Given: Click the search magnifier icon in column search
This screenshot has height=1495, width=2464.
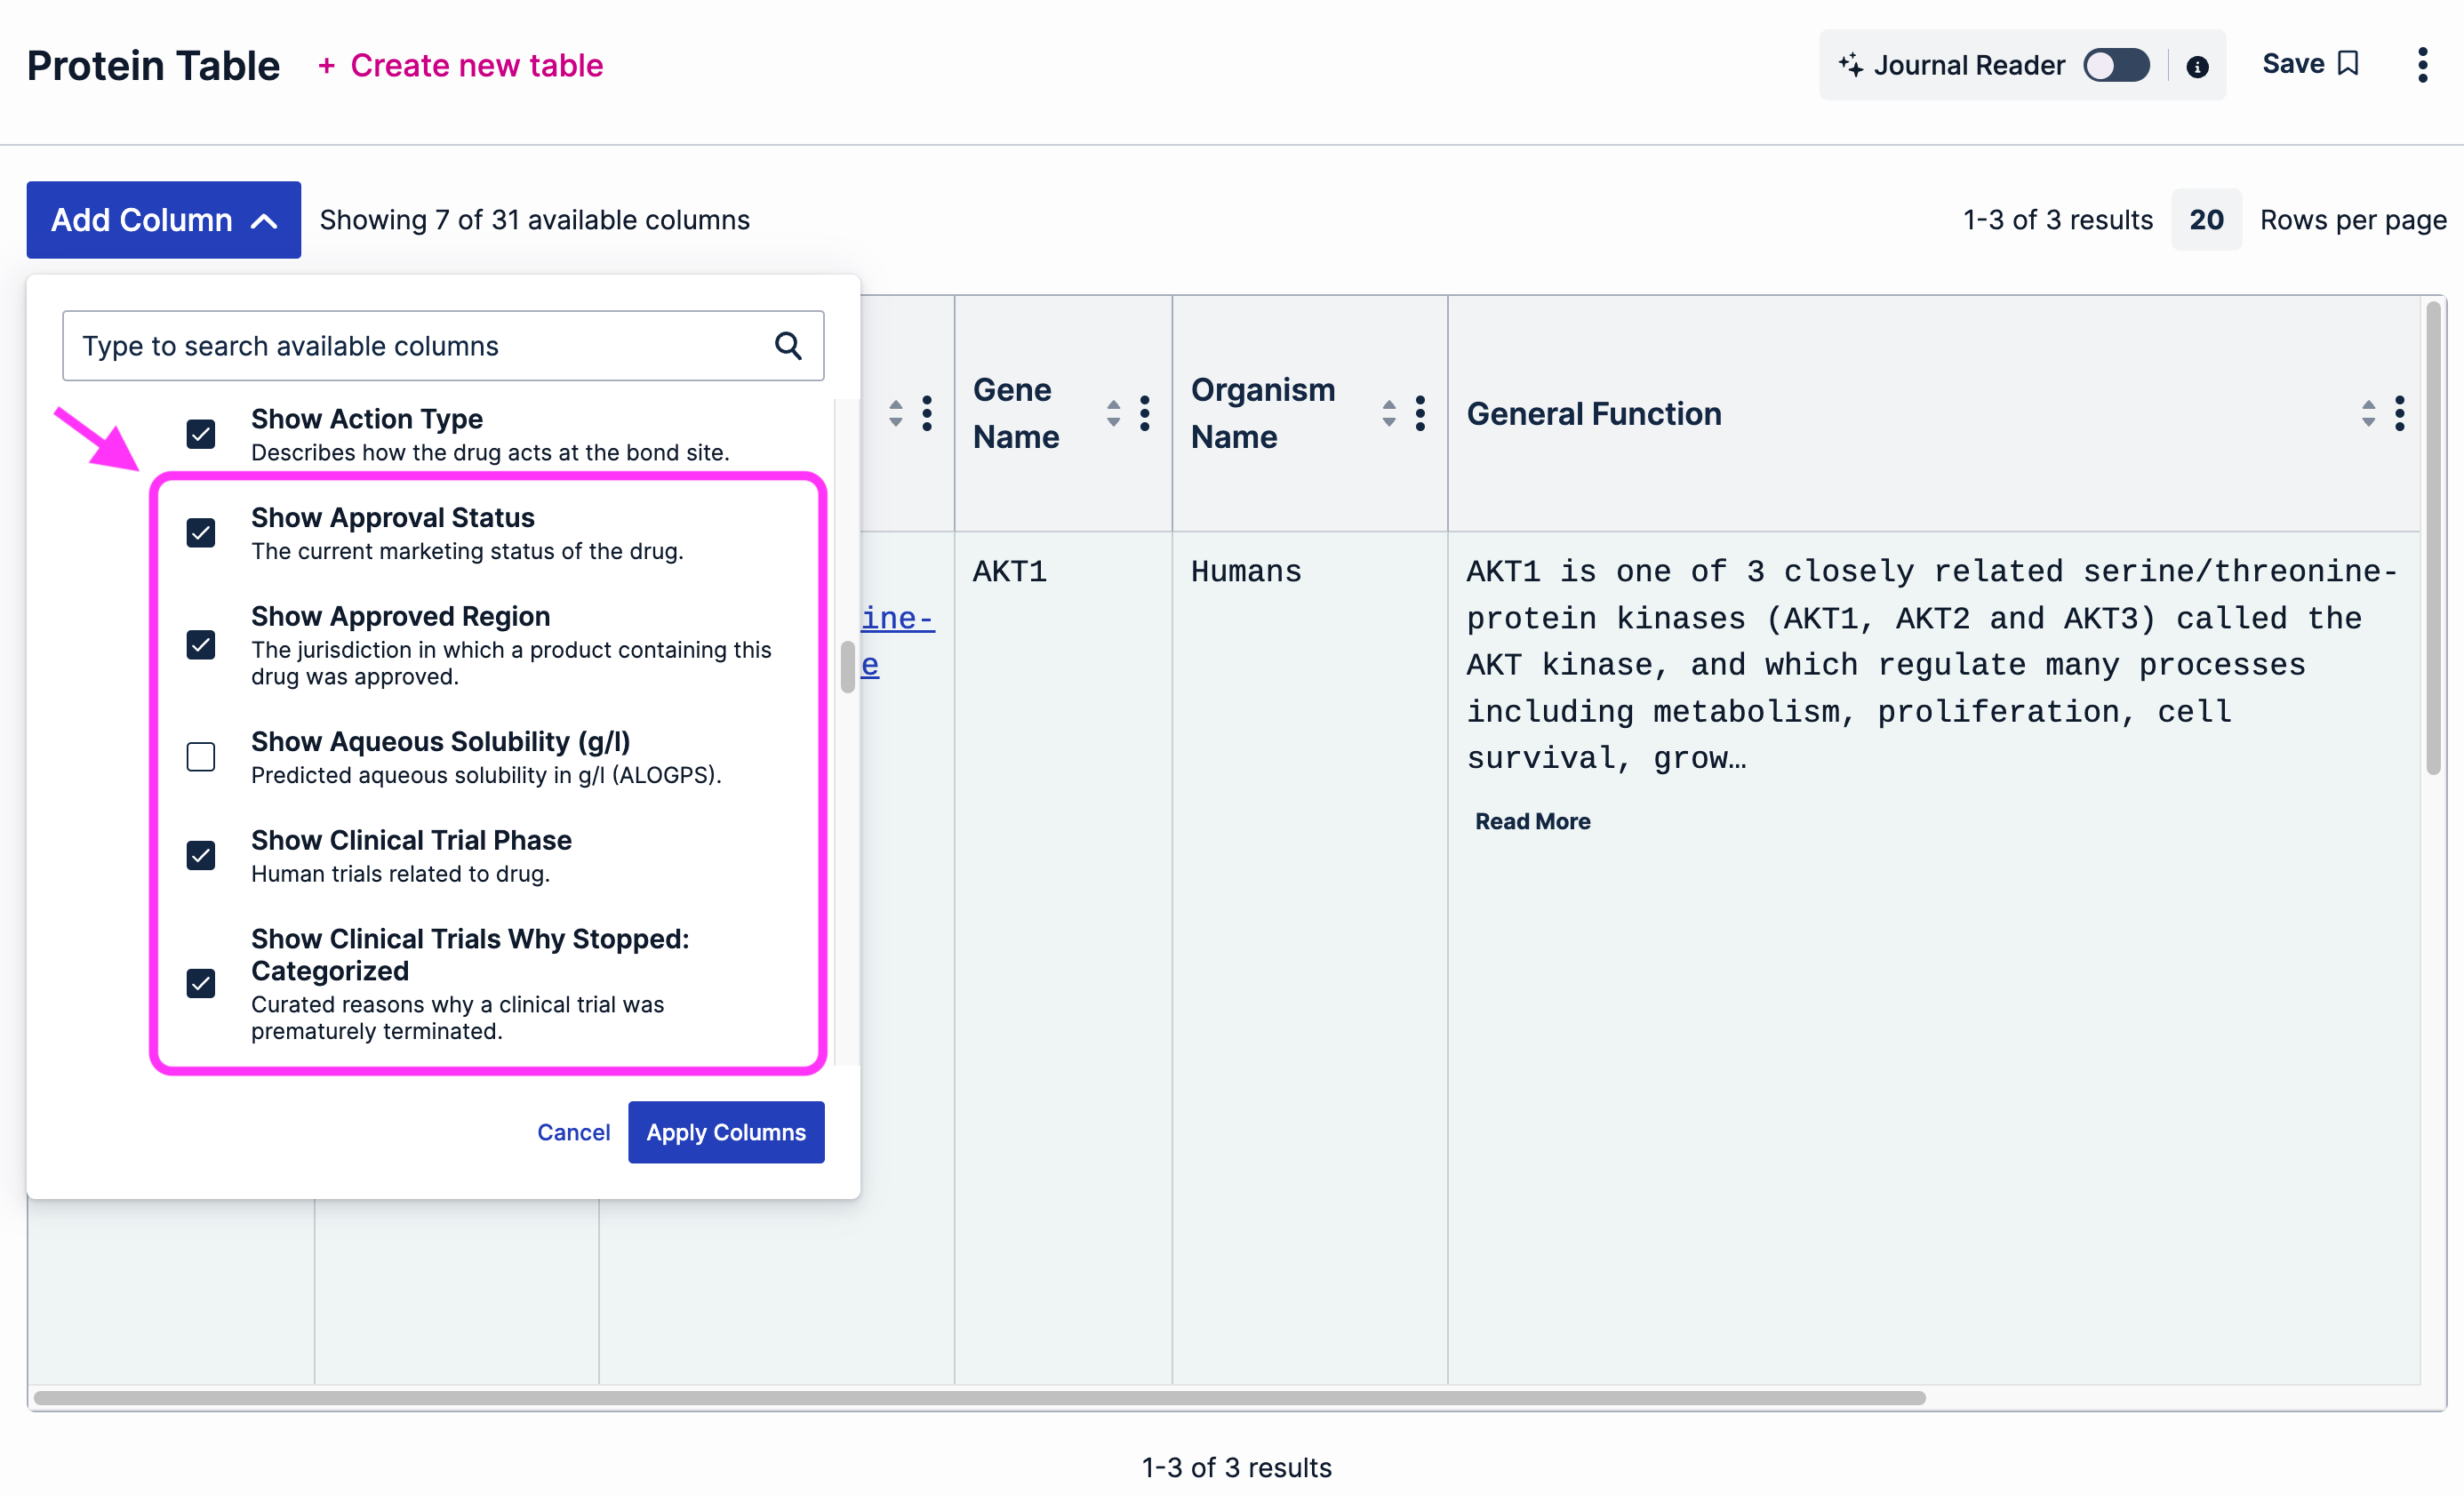Looking at the screenshot, I should 788,346.
